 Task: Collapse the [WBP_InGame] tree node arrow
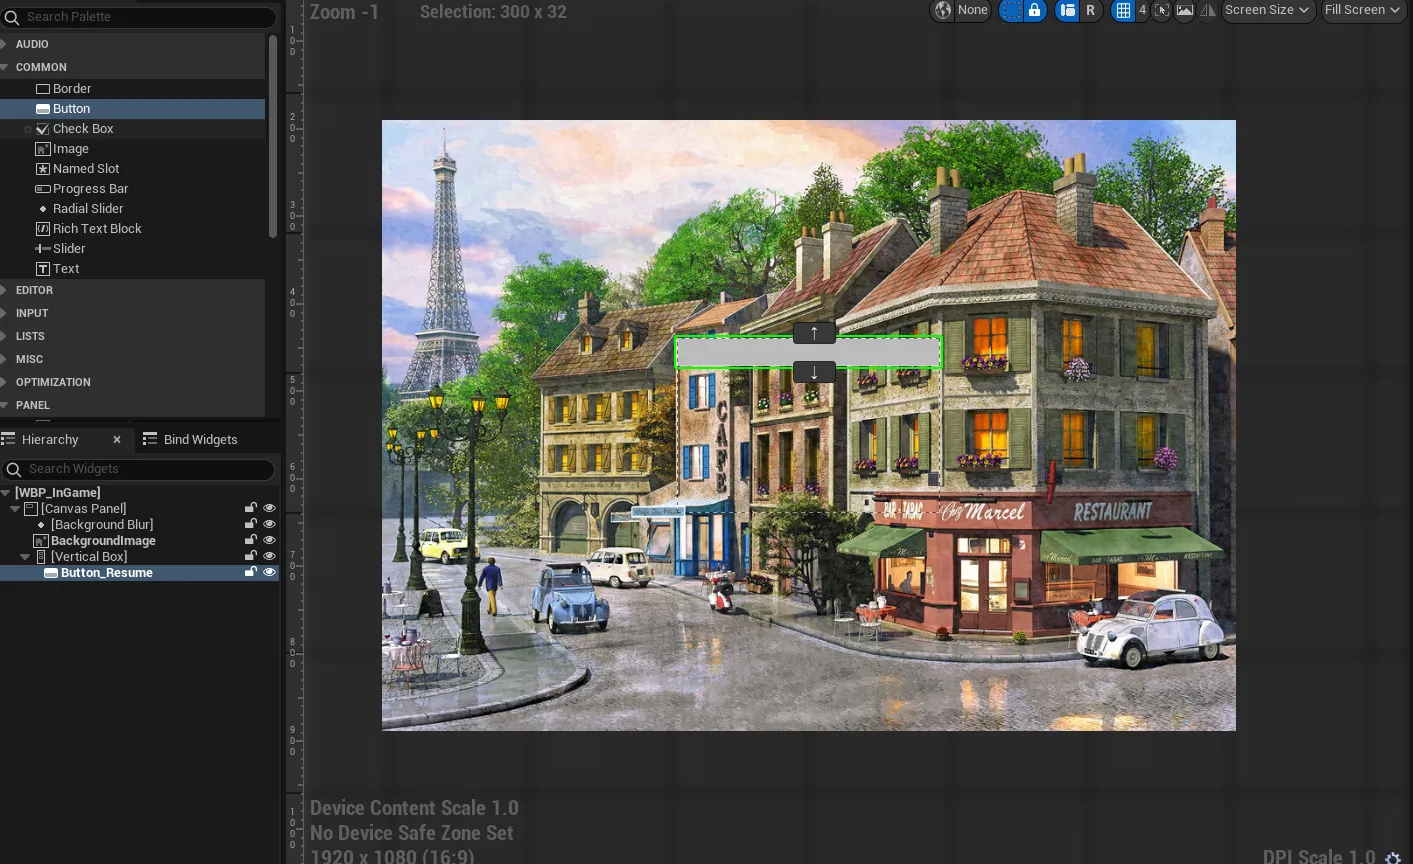click(x=6, y=493)
